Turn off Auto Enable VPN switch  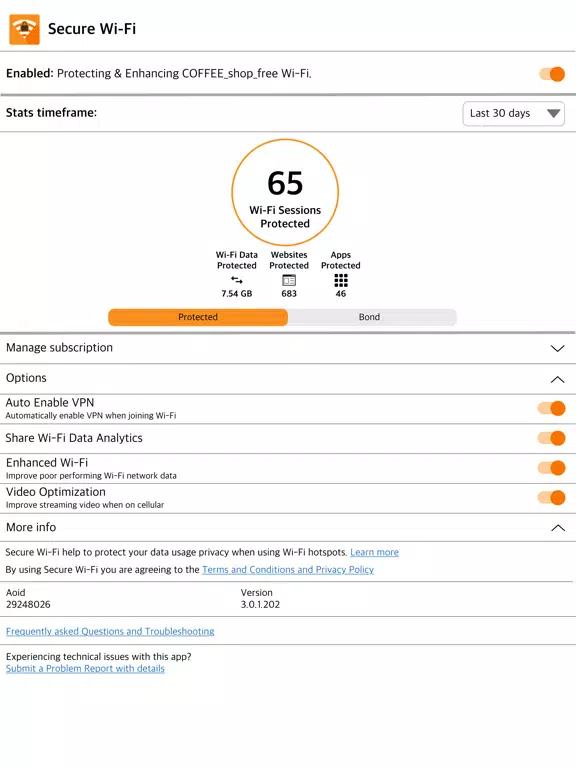click(552, 408)
